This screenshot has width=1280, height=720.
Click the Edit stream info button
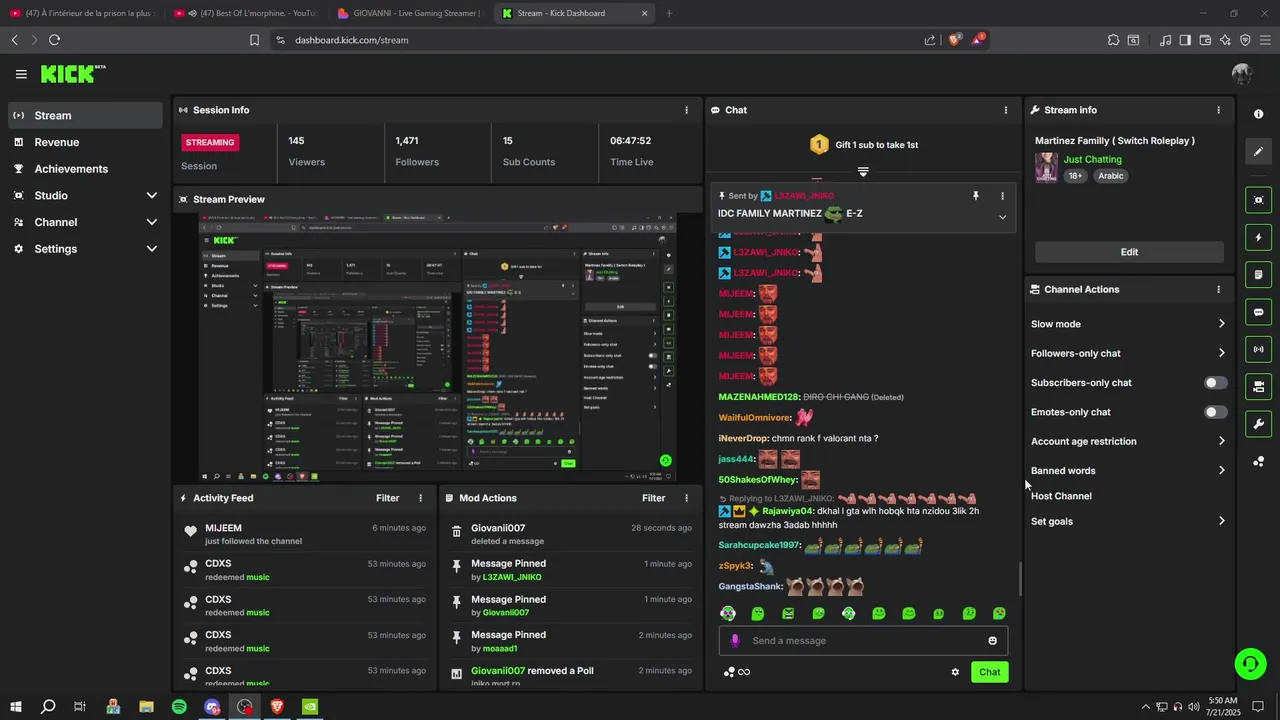point(1129,252)
